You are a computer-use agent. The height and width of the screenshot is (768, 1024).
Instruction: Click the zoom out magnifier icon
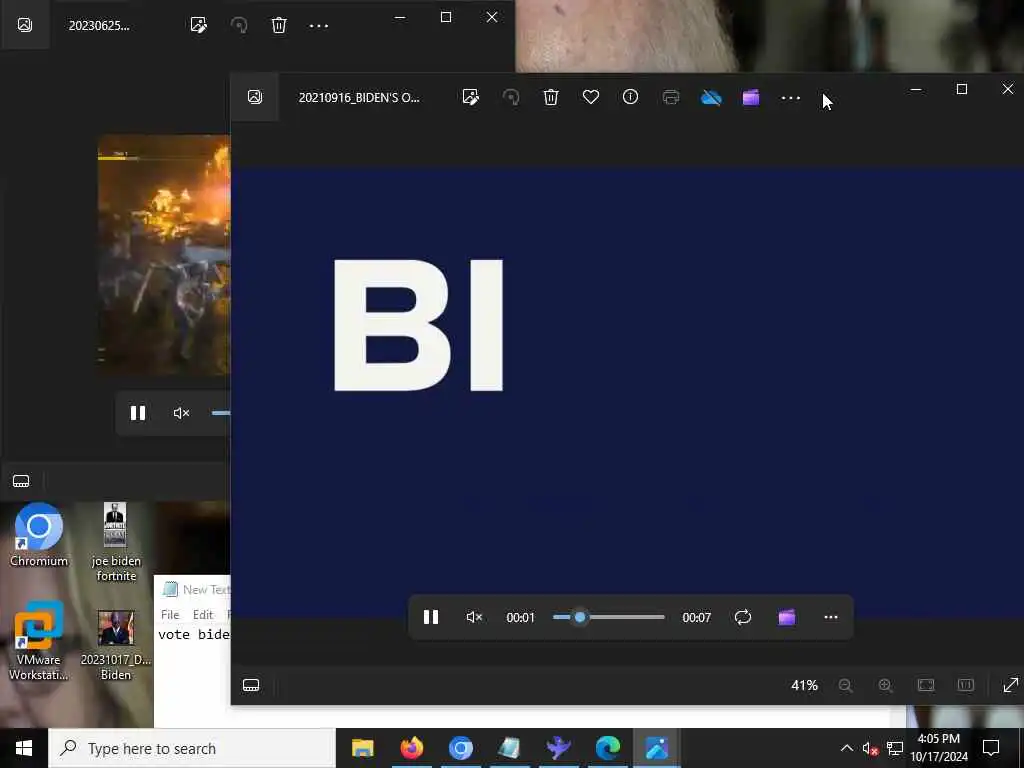click(846, 685)
